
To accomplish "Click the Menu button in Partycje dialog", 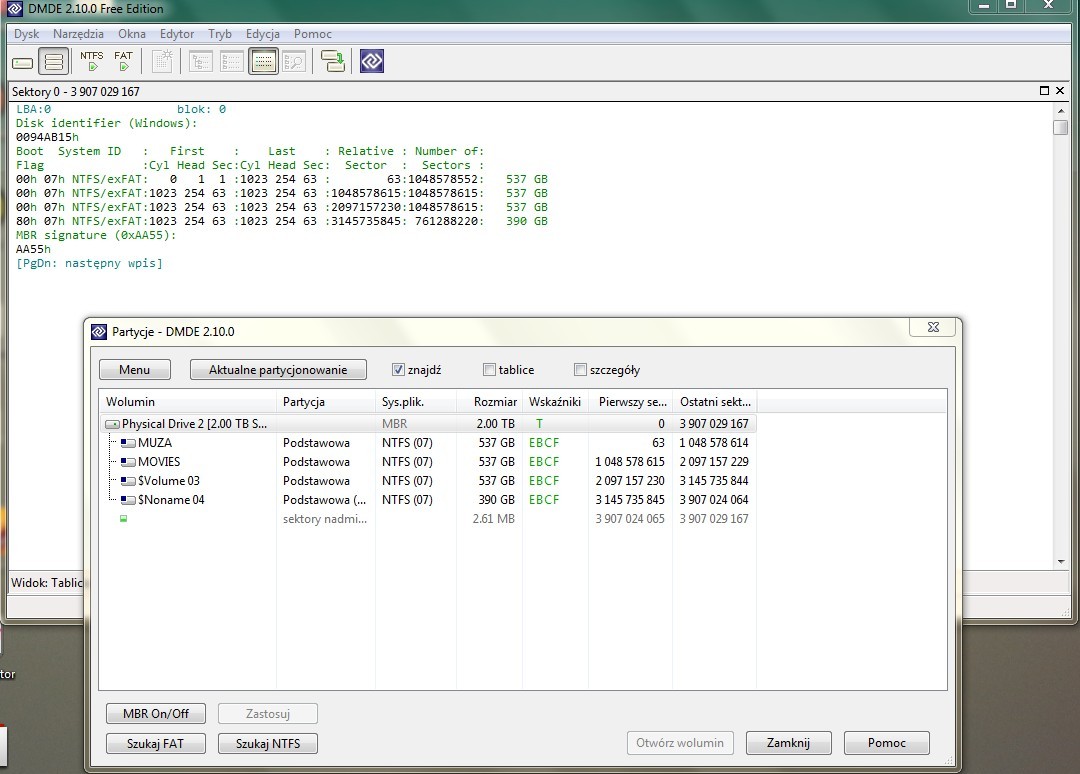I will coord(134,370).
